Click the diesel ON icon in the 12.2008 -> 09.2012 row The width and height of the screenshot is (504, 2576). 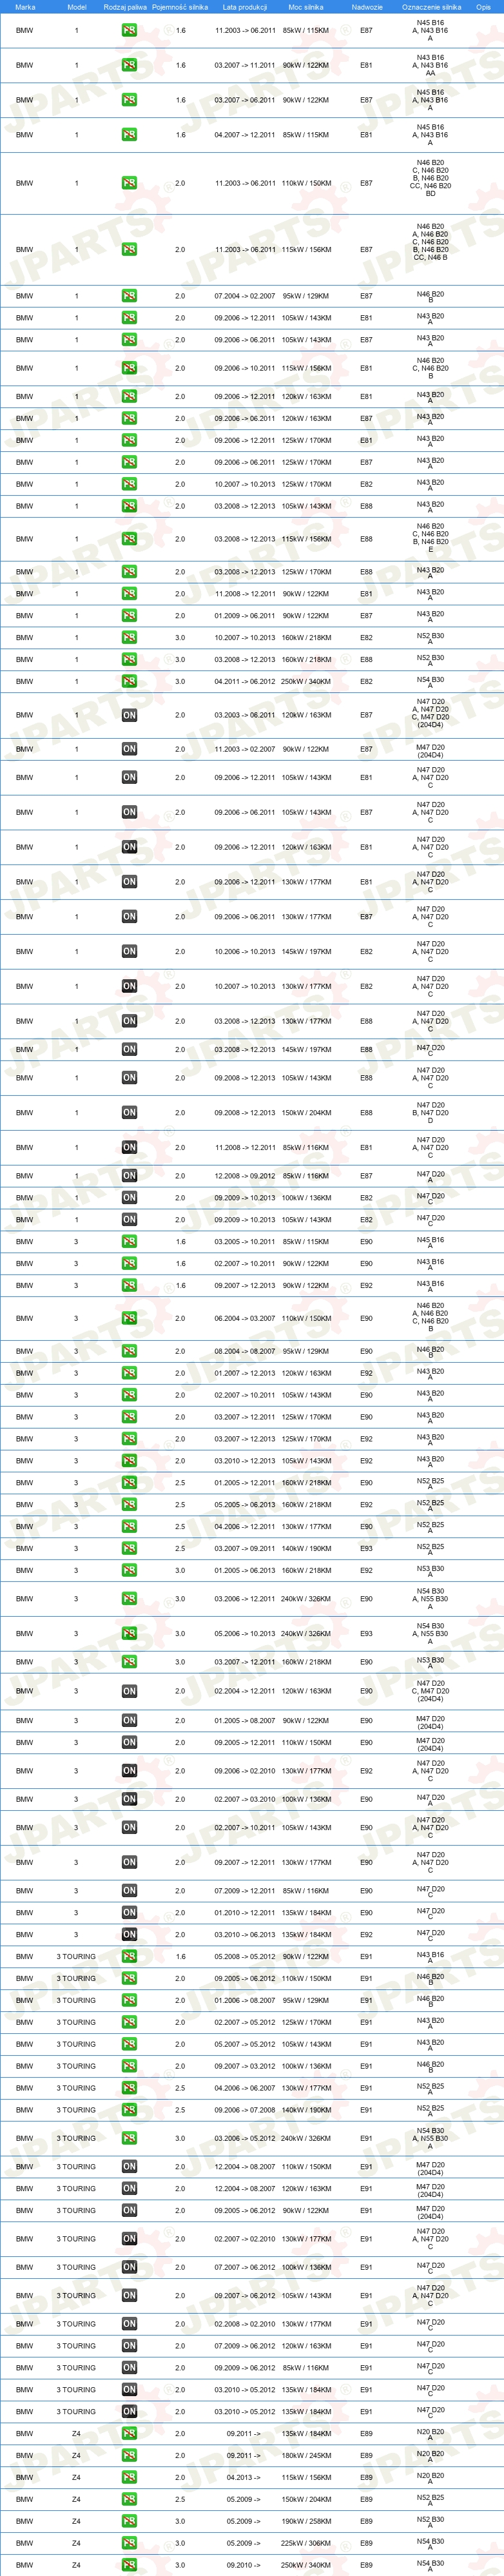click(x=129, y=1176)
